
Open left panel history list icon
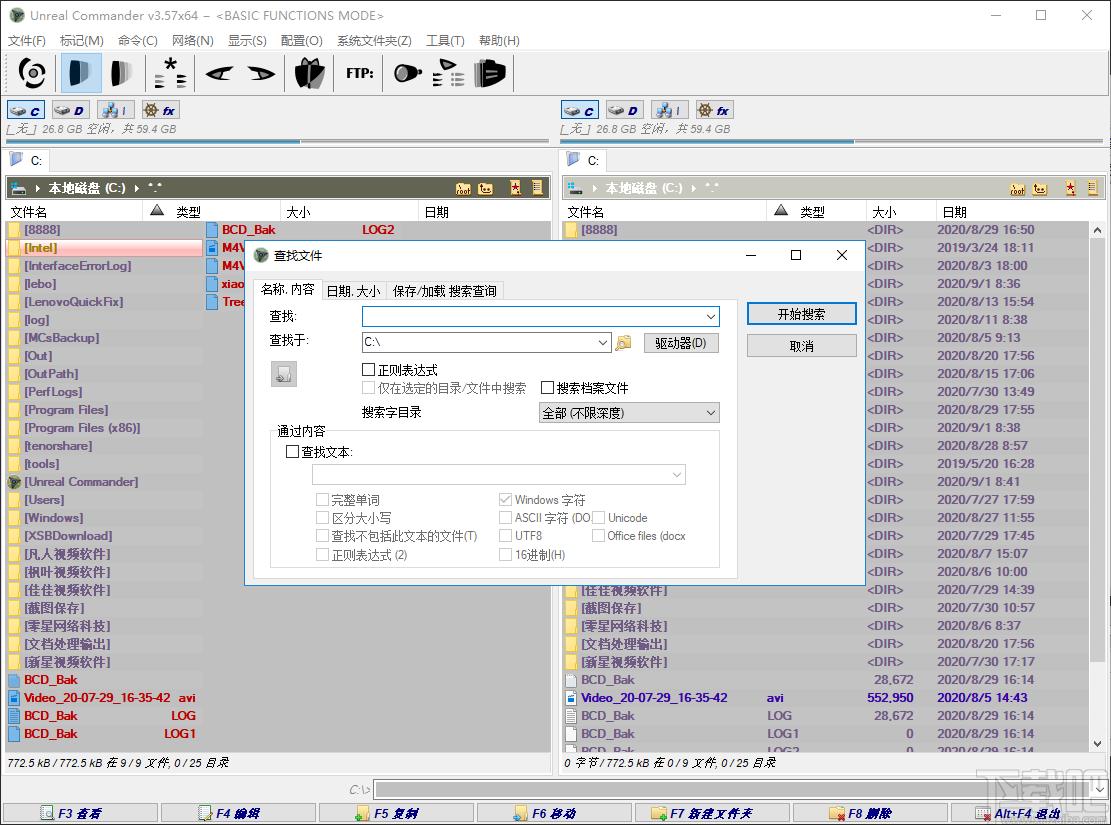[x=537, y=188]
